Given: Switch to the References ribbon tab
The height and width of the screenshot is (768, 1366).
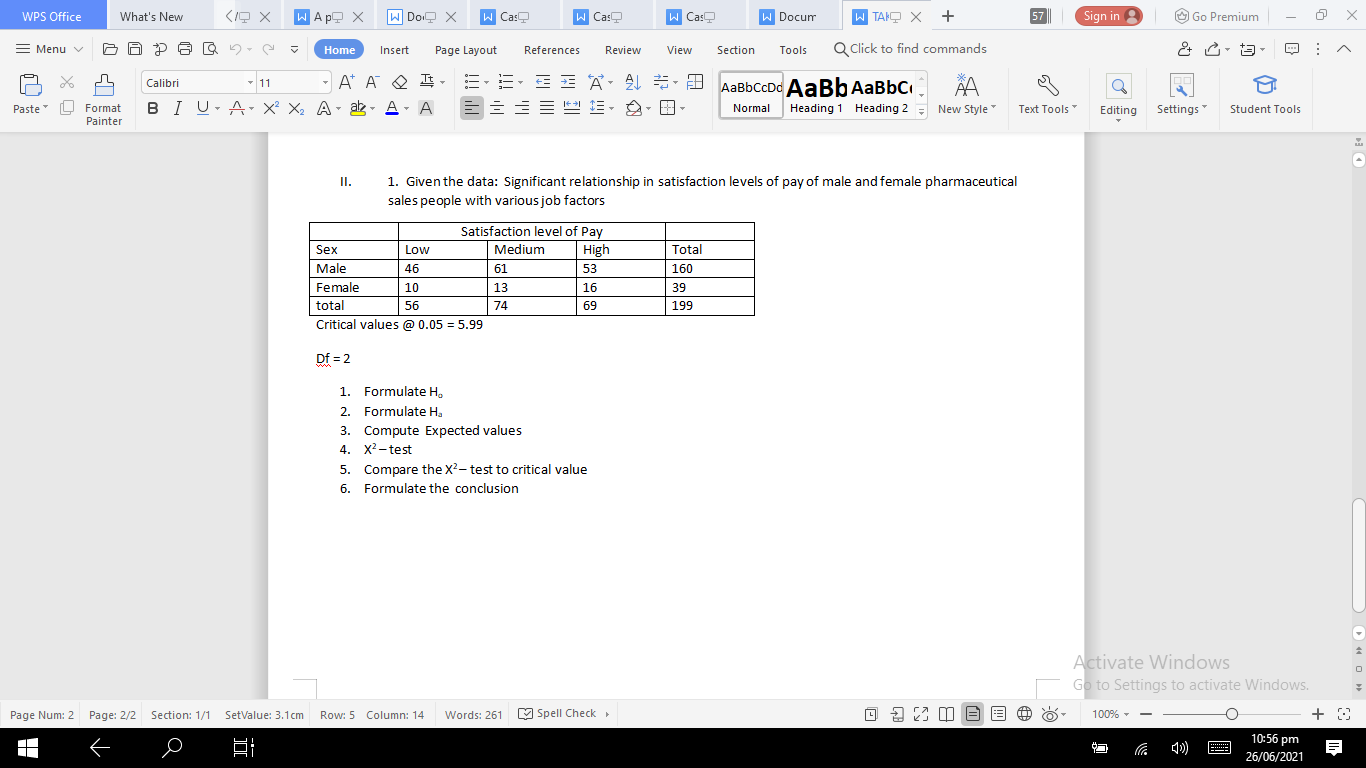Looking at the screenshot, I should pos(551,49).
